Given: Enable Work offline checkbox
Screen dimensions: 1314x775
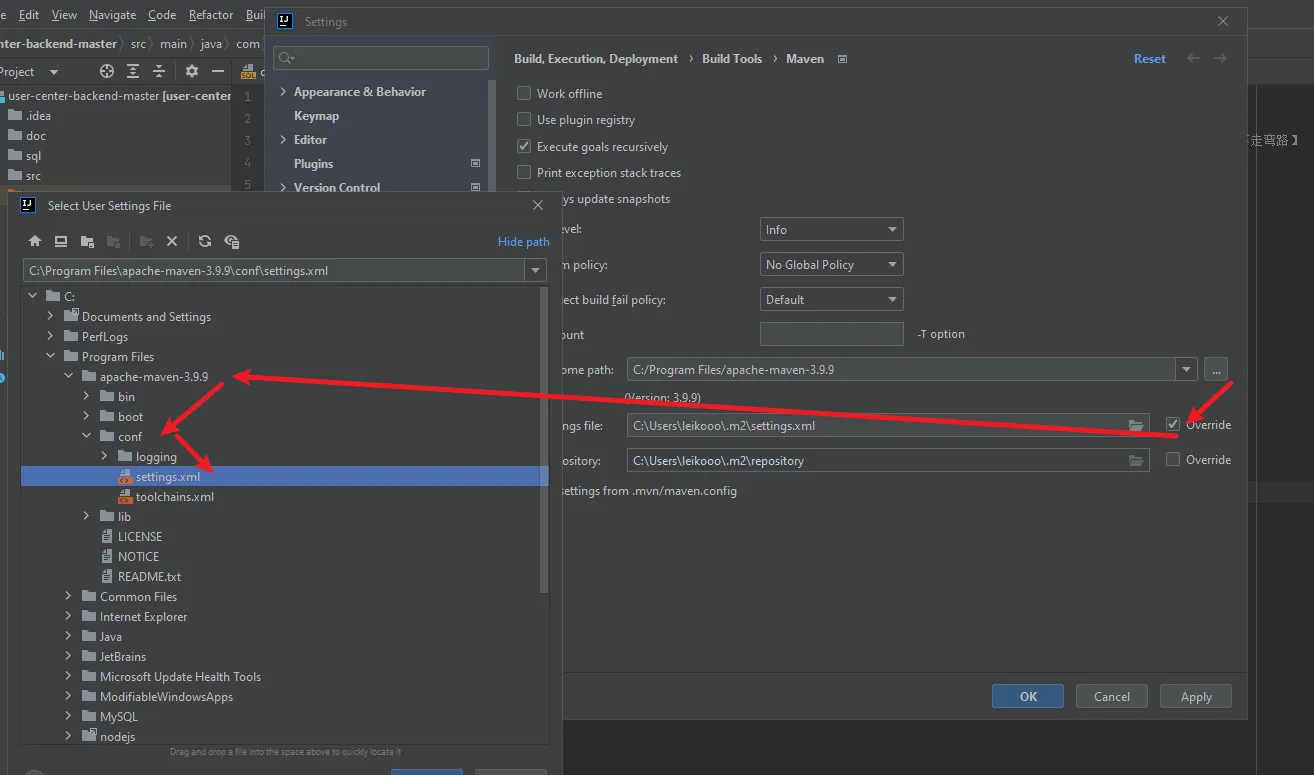Looking at the screenshot, I should (x=523, y=93).
